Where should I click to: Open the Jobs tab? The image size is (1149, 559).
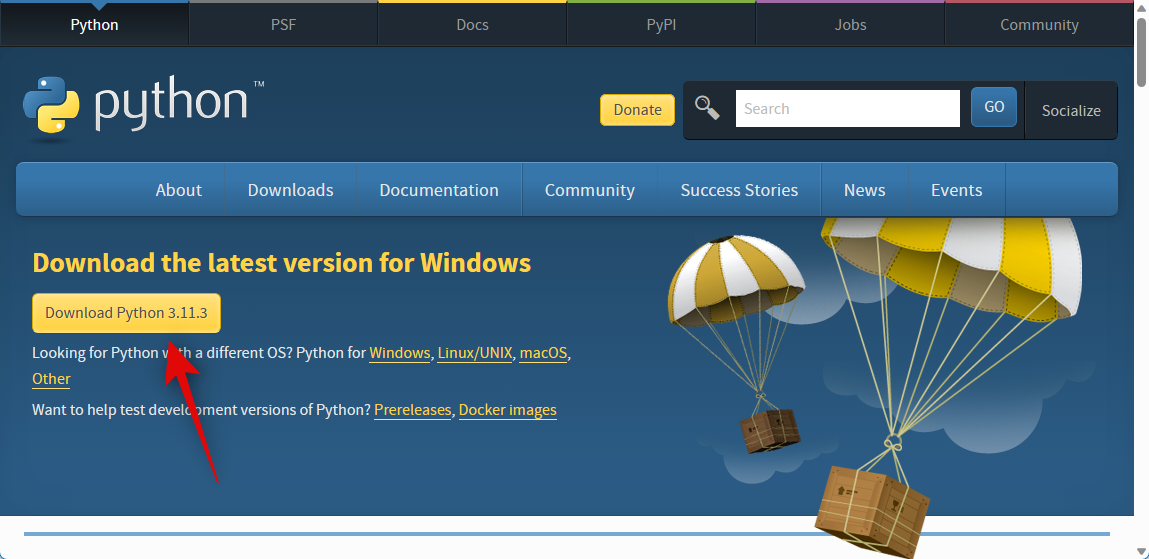coord(851,25)
